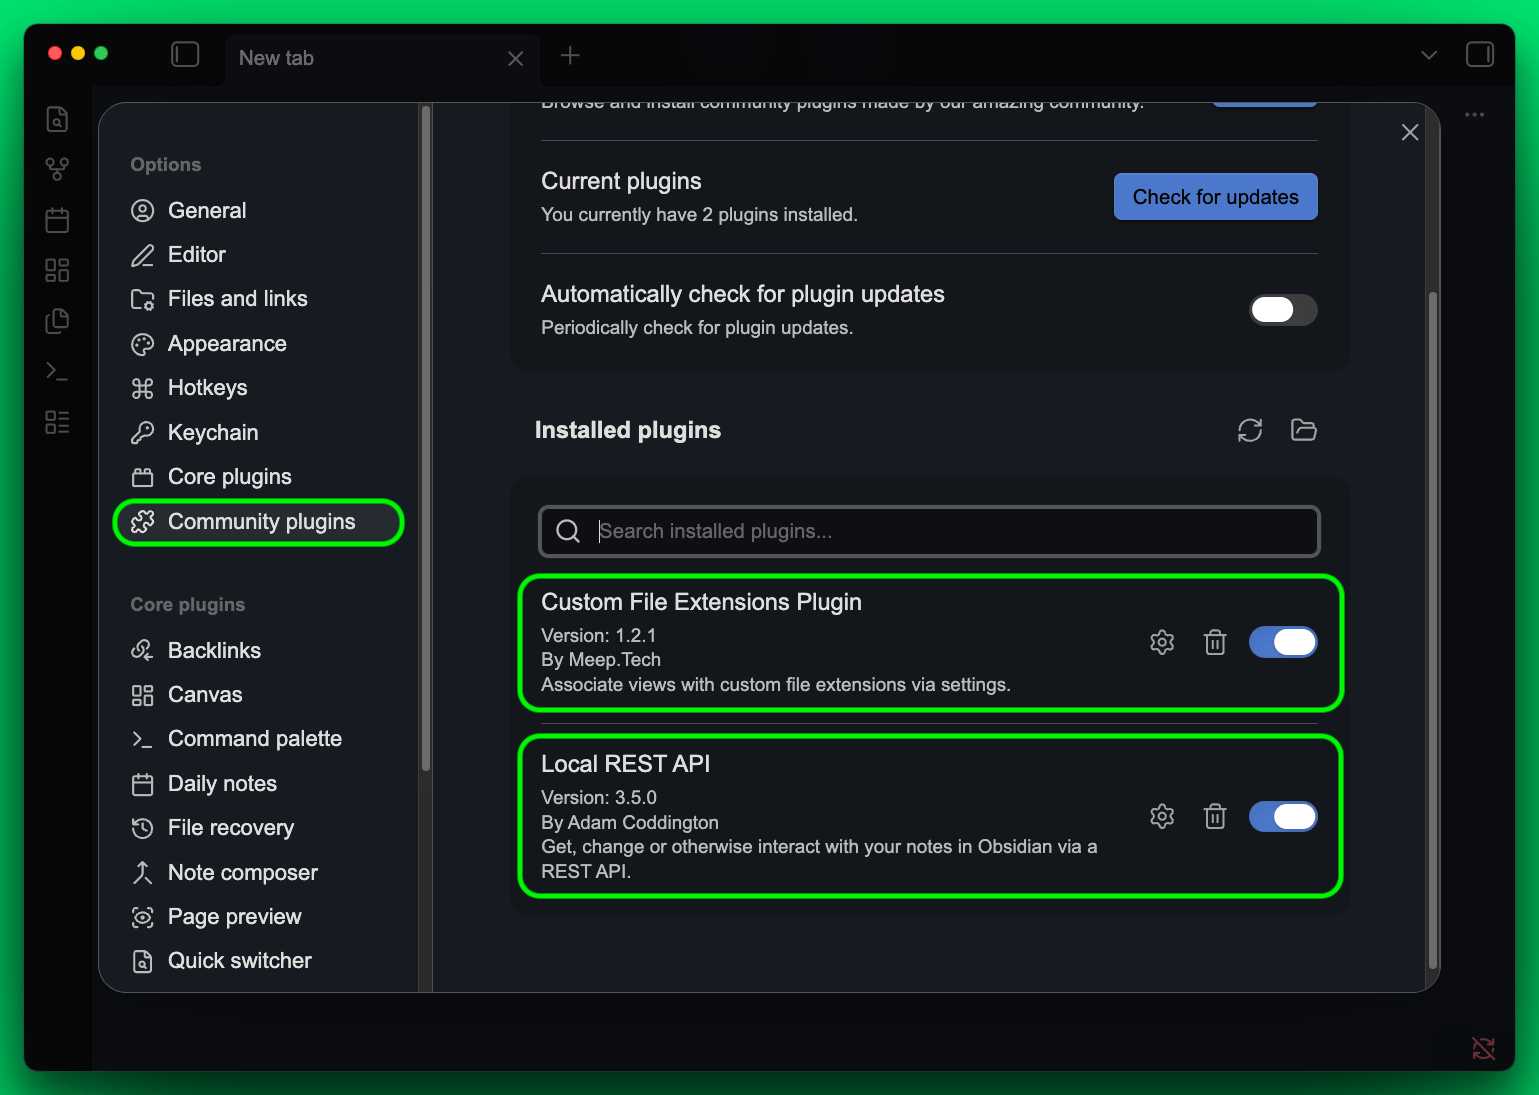This screenshot has height=1095, width=1539.
Task: Open the plugins folder icon
Action: point(1303,430)
